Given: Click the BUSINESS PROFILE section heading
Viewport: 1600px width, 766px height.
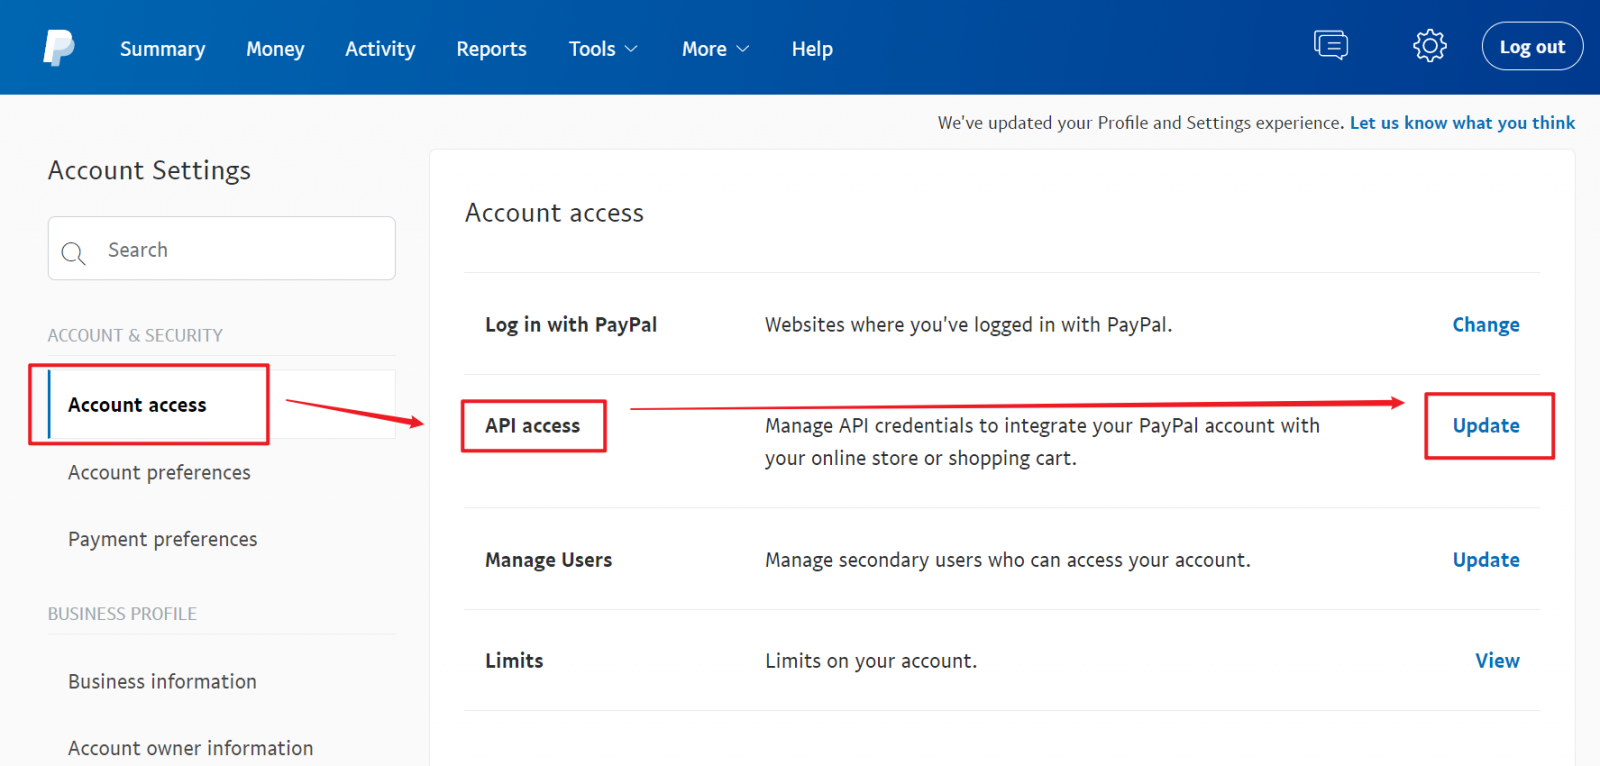Looking at the screenshot, I should [x=122, y=614].
